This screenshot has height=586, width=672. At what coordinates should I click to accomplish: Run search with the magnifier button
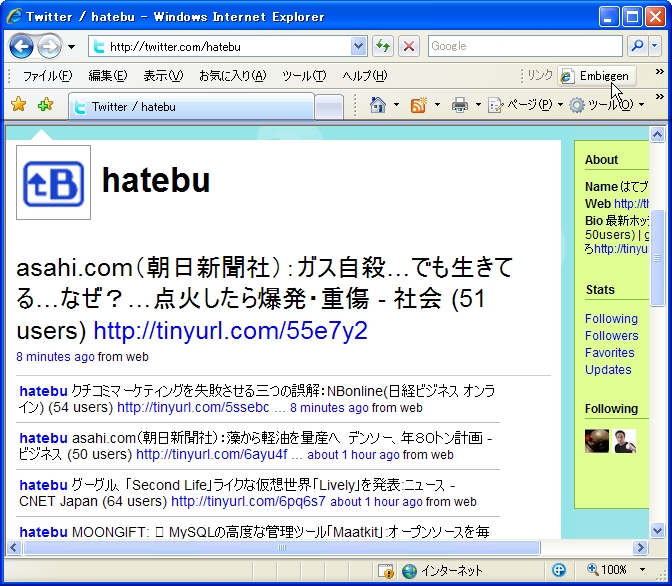[638, 46]
